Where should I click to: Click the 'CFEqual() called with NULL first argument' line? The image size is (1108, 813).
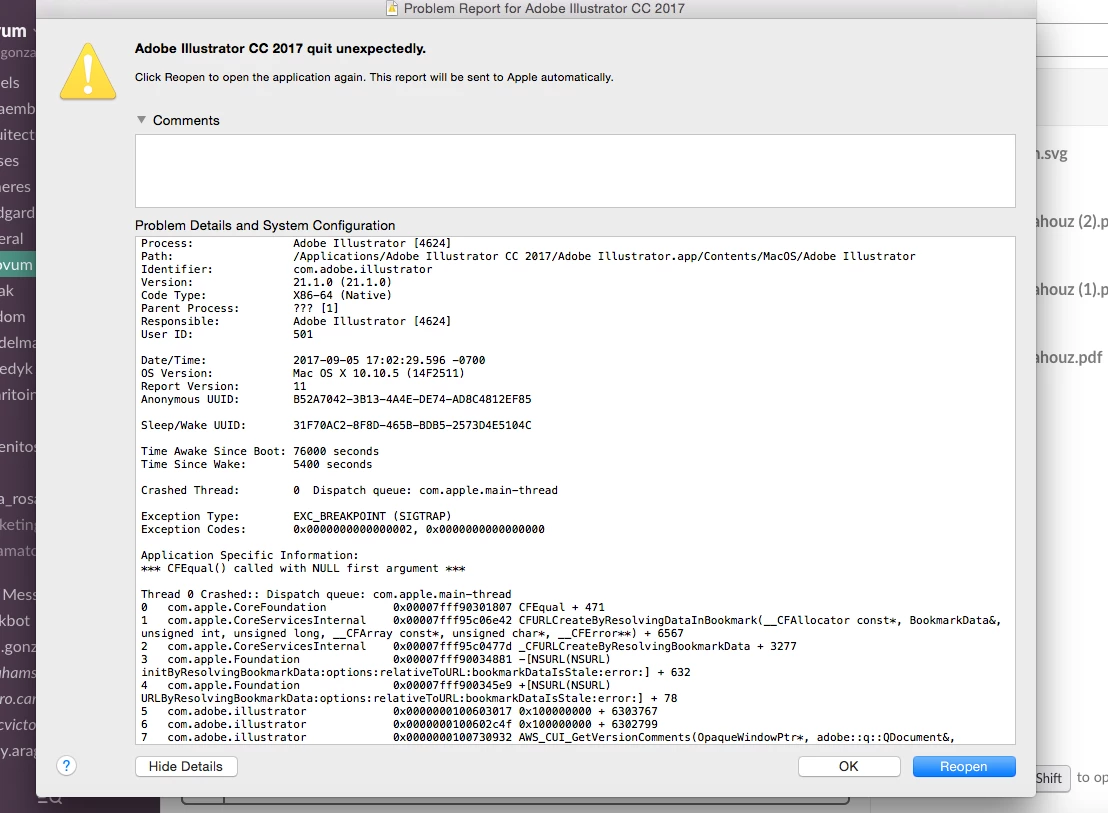(x=302, y=568)
